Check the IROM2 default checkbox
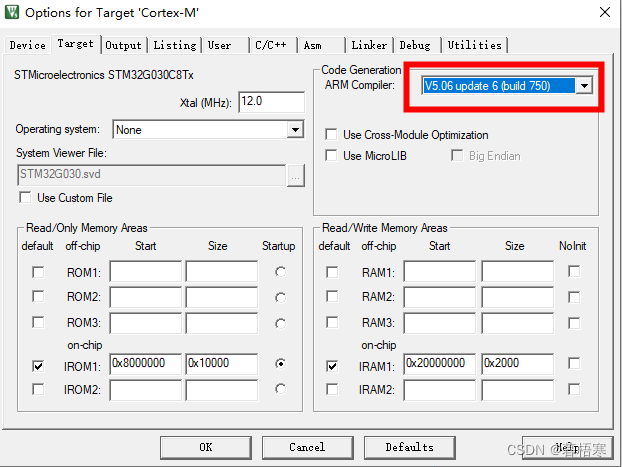622x467 pixels. coord(38,389)
